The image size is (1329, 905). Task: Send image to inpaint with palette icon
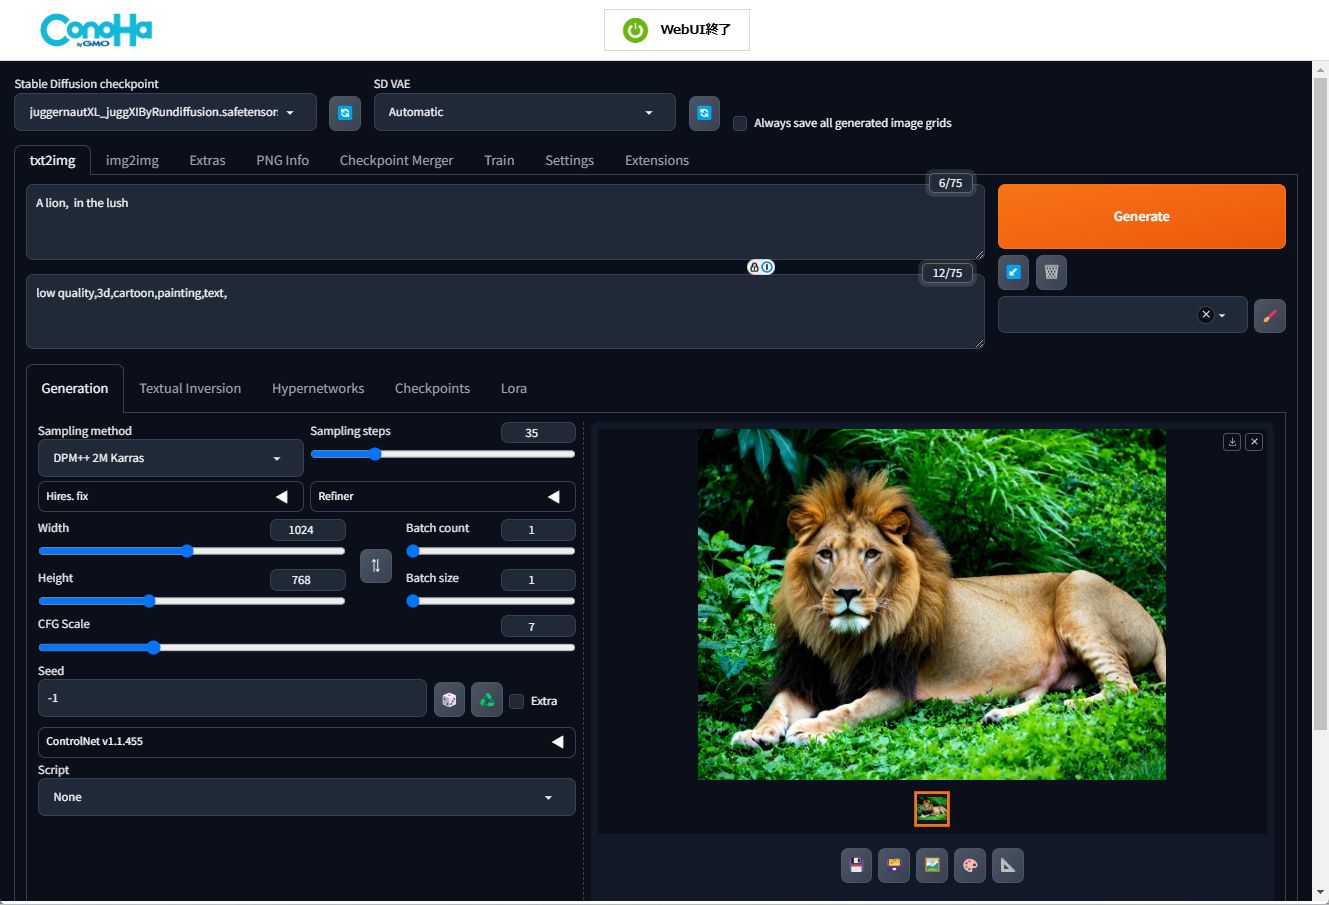[x=970, y=866]
